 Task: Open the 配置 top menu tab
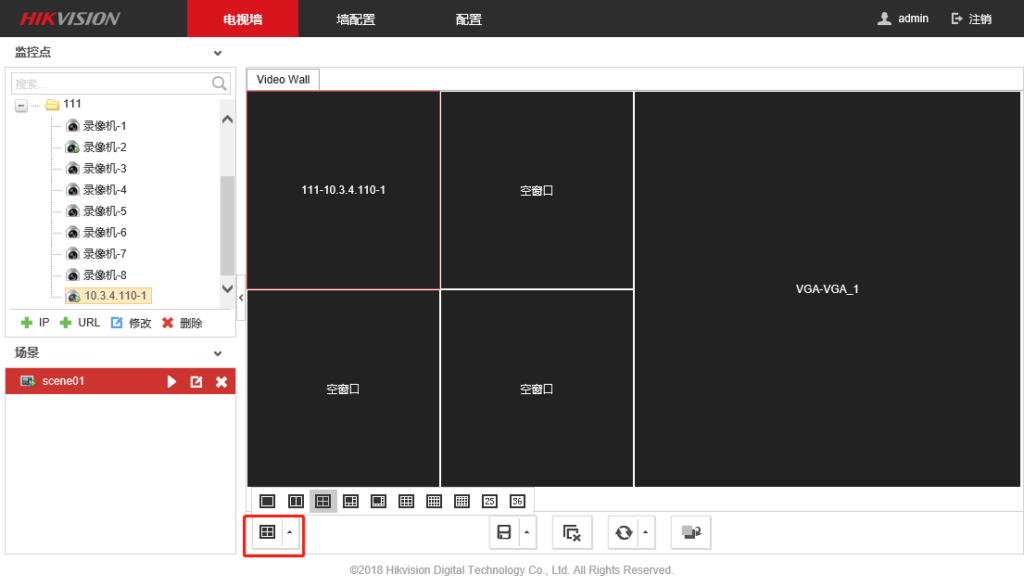(x=468, y=19)
